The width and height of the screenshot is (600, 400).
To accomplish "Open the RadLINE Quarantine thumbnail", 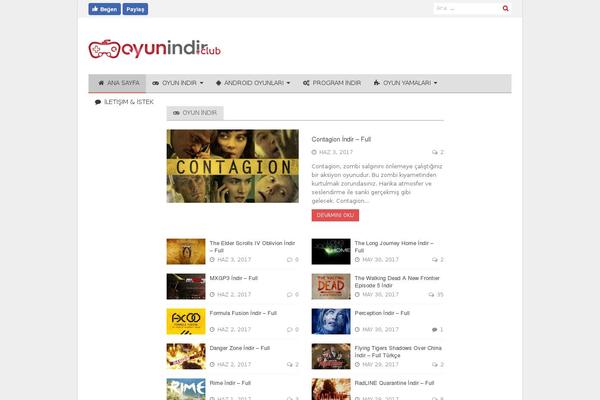I will [x=331, y=389].
